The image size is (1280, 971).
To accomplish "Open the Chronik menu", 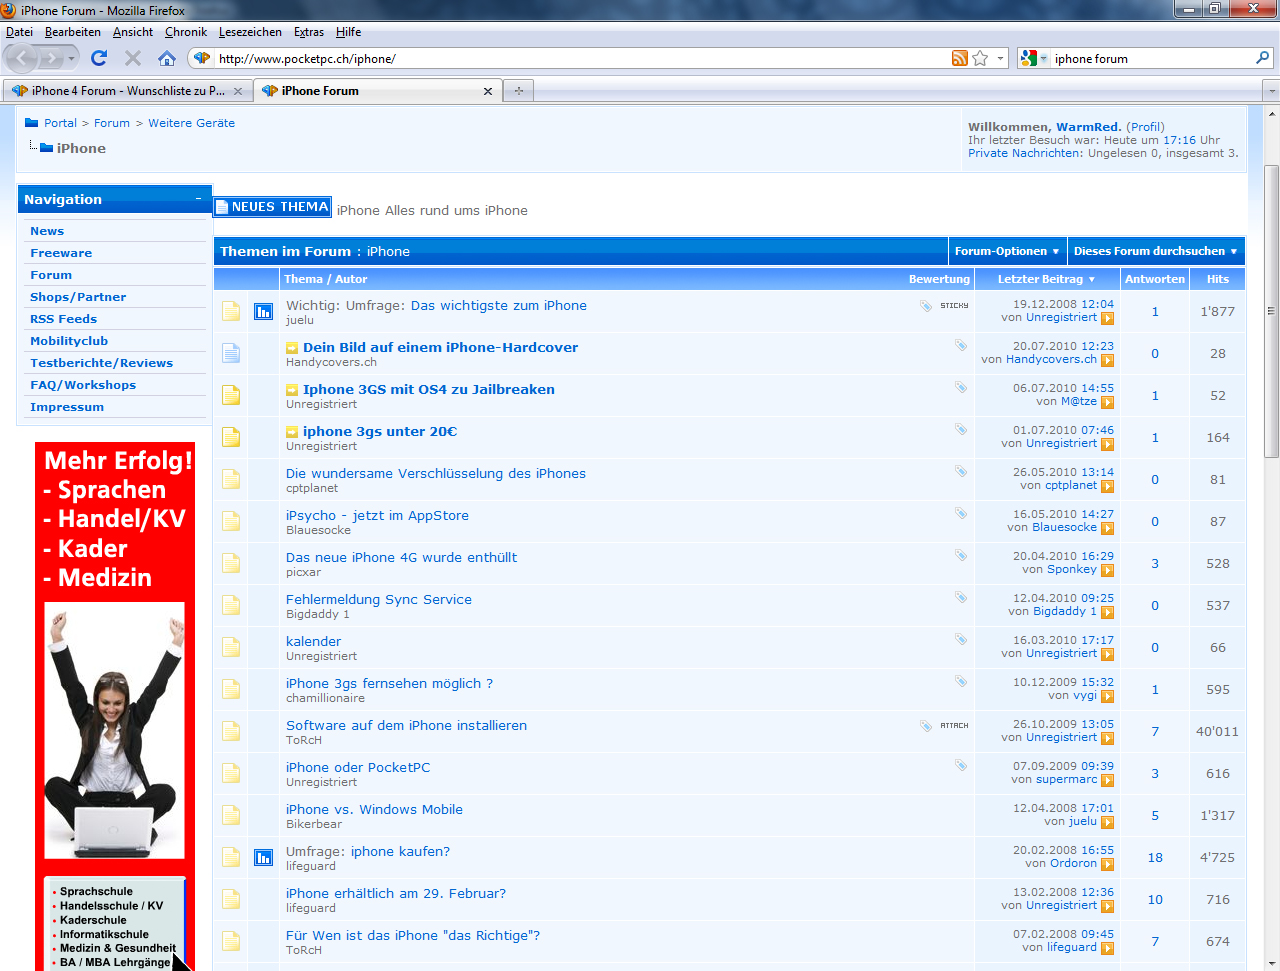I will pyautogui.click(x=186, y=32).
